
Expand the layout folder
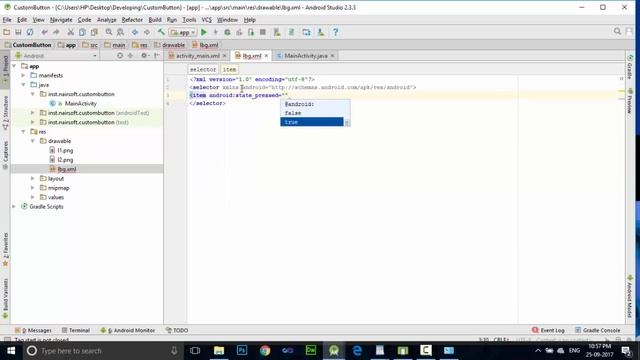(33, 178)
